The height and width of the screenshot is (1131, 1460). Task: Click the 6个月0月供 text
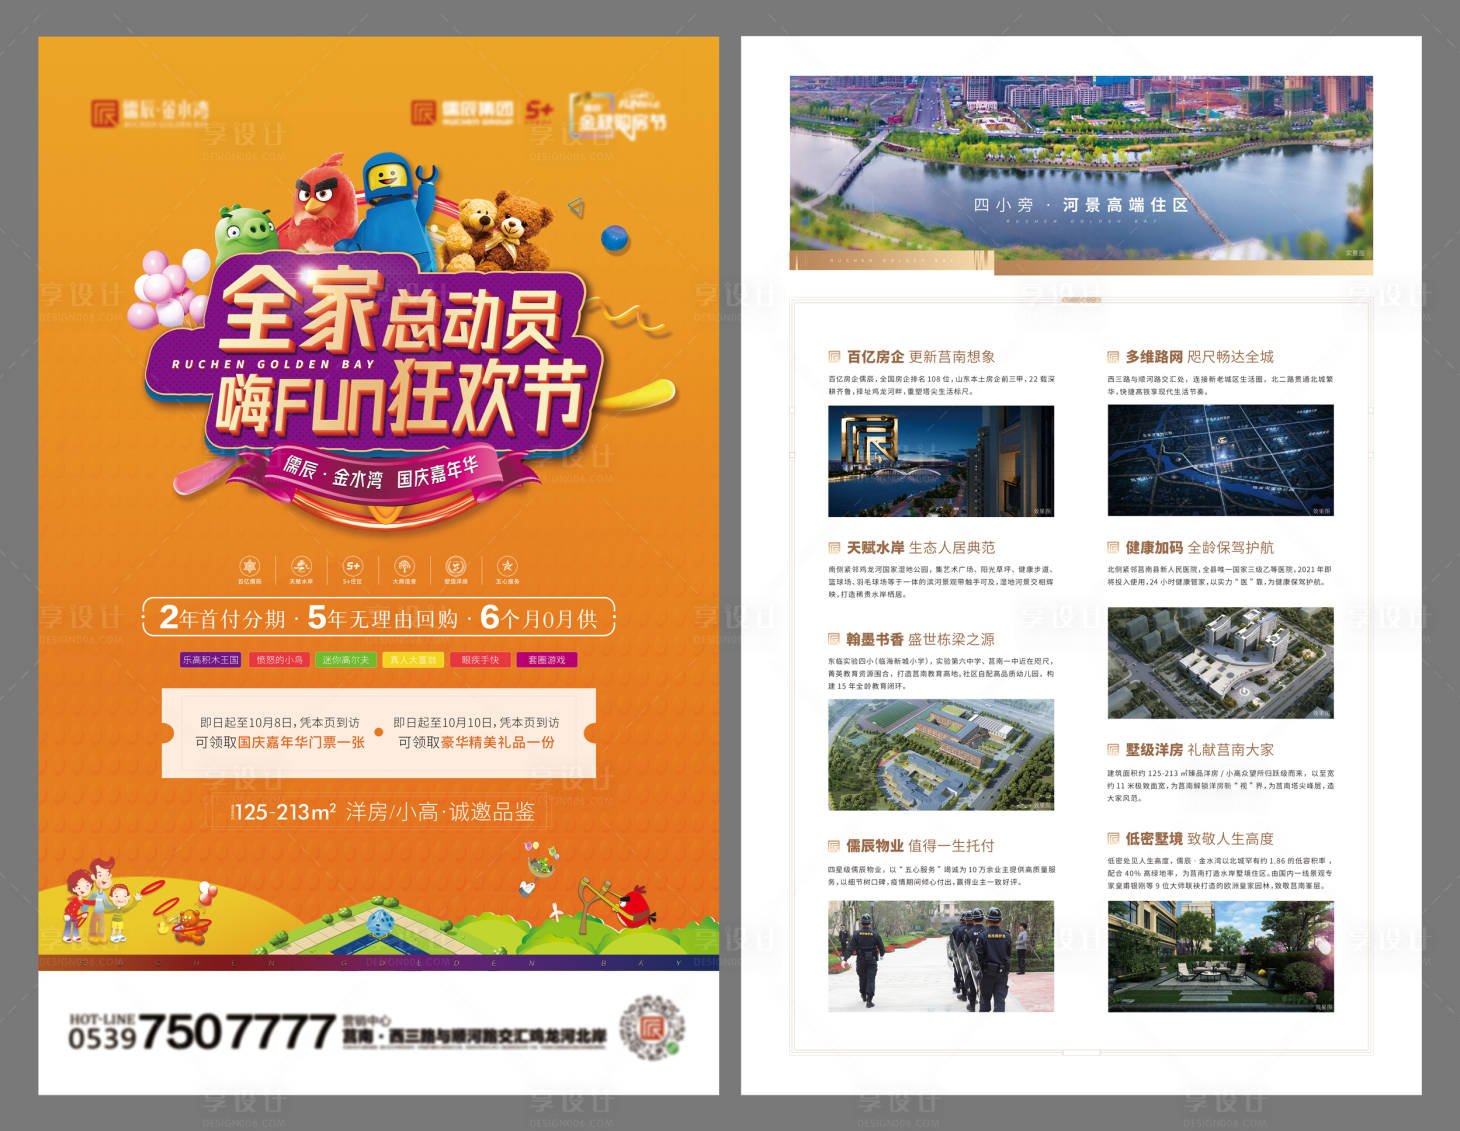click(539, 618)
